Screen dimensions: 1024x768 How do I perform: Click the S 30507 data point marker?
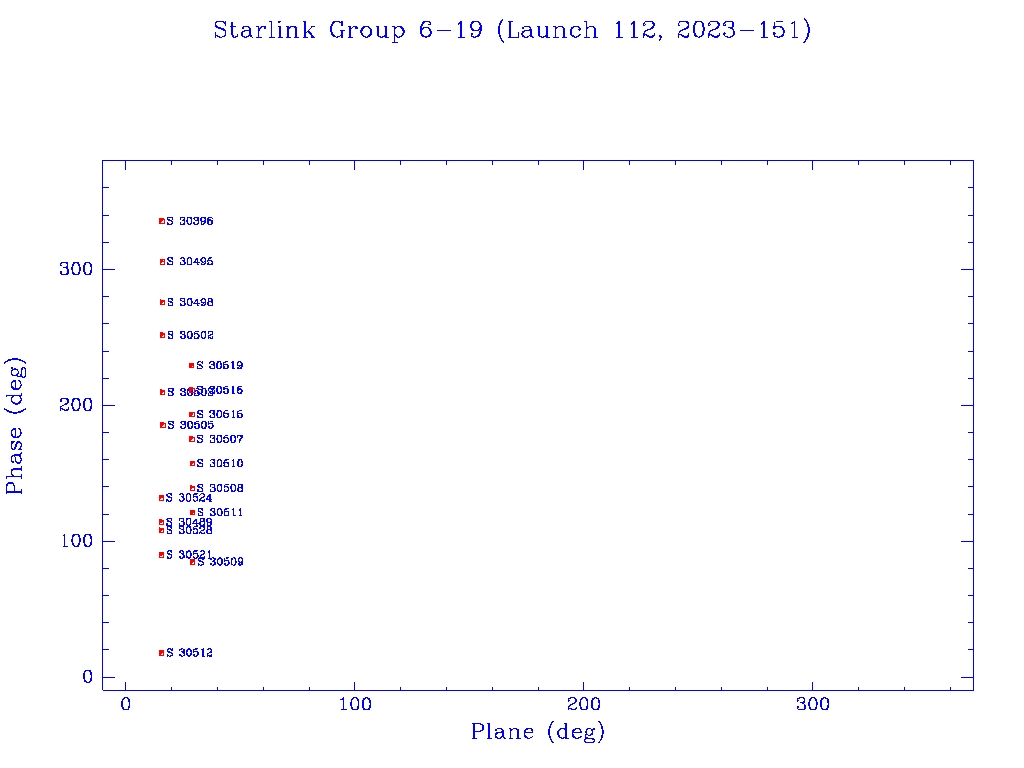click(191, 439)
